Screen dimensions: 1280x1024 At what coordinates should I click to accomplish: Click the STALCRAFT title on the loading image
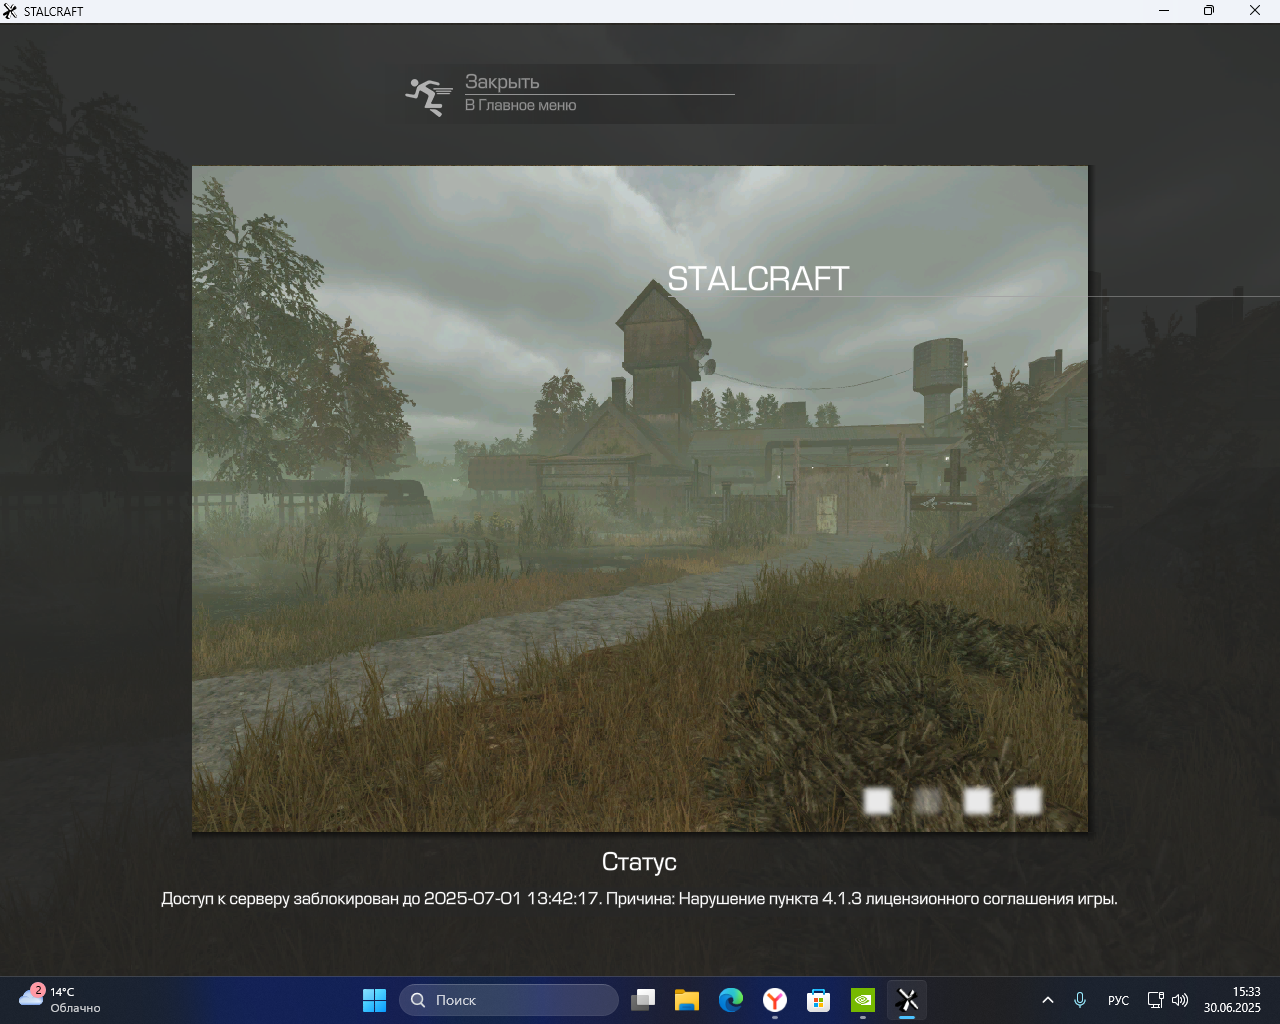coord(758,279)
